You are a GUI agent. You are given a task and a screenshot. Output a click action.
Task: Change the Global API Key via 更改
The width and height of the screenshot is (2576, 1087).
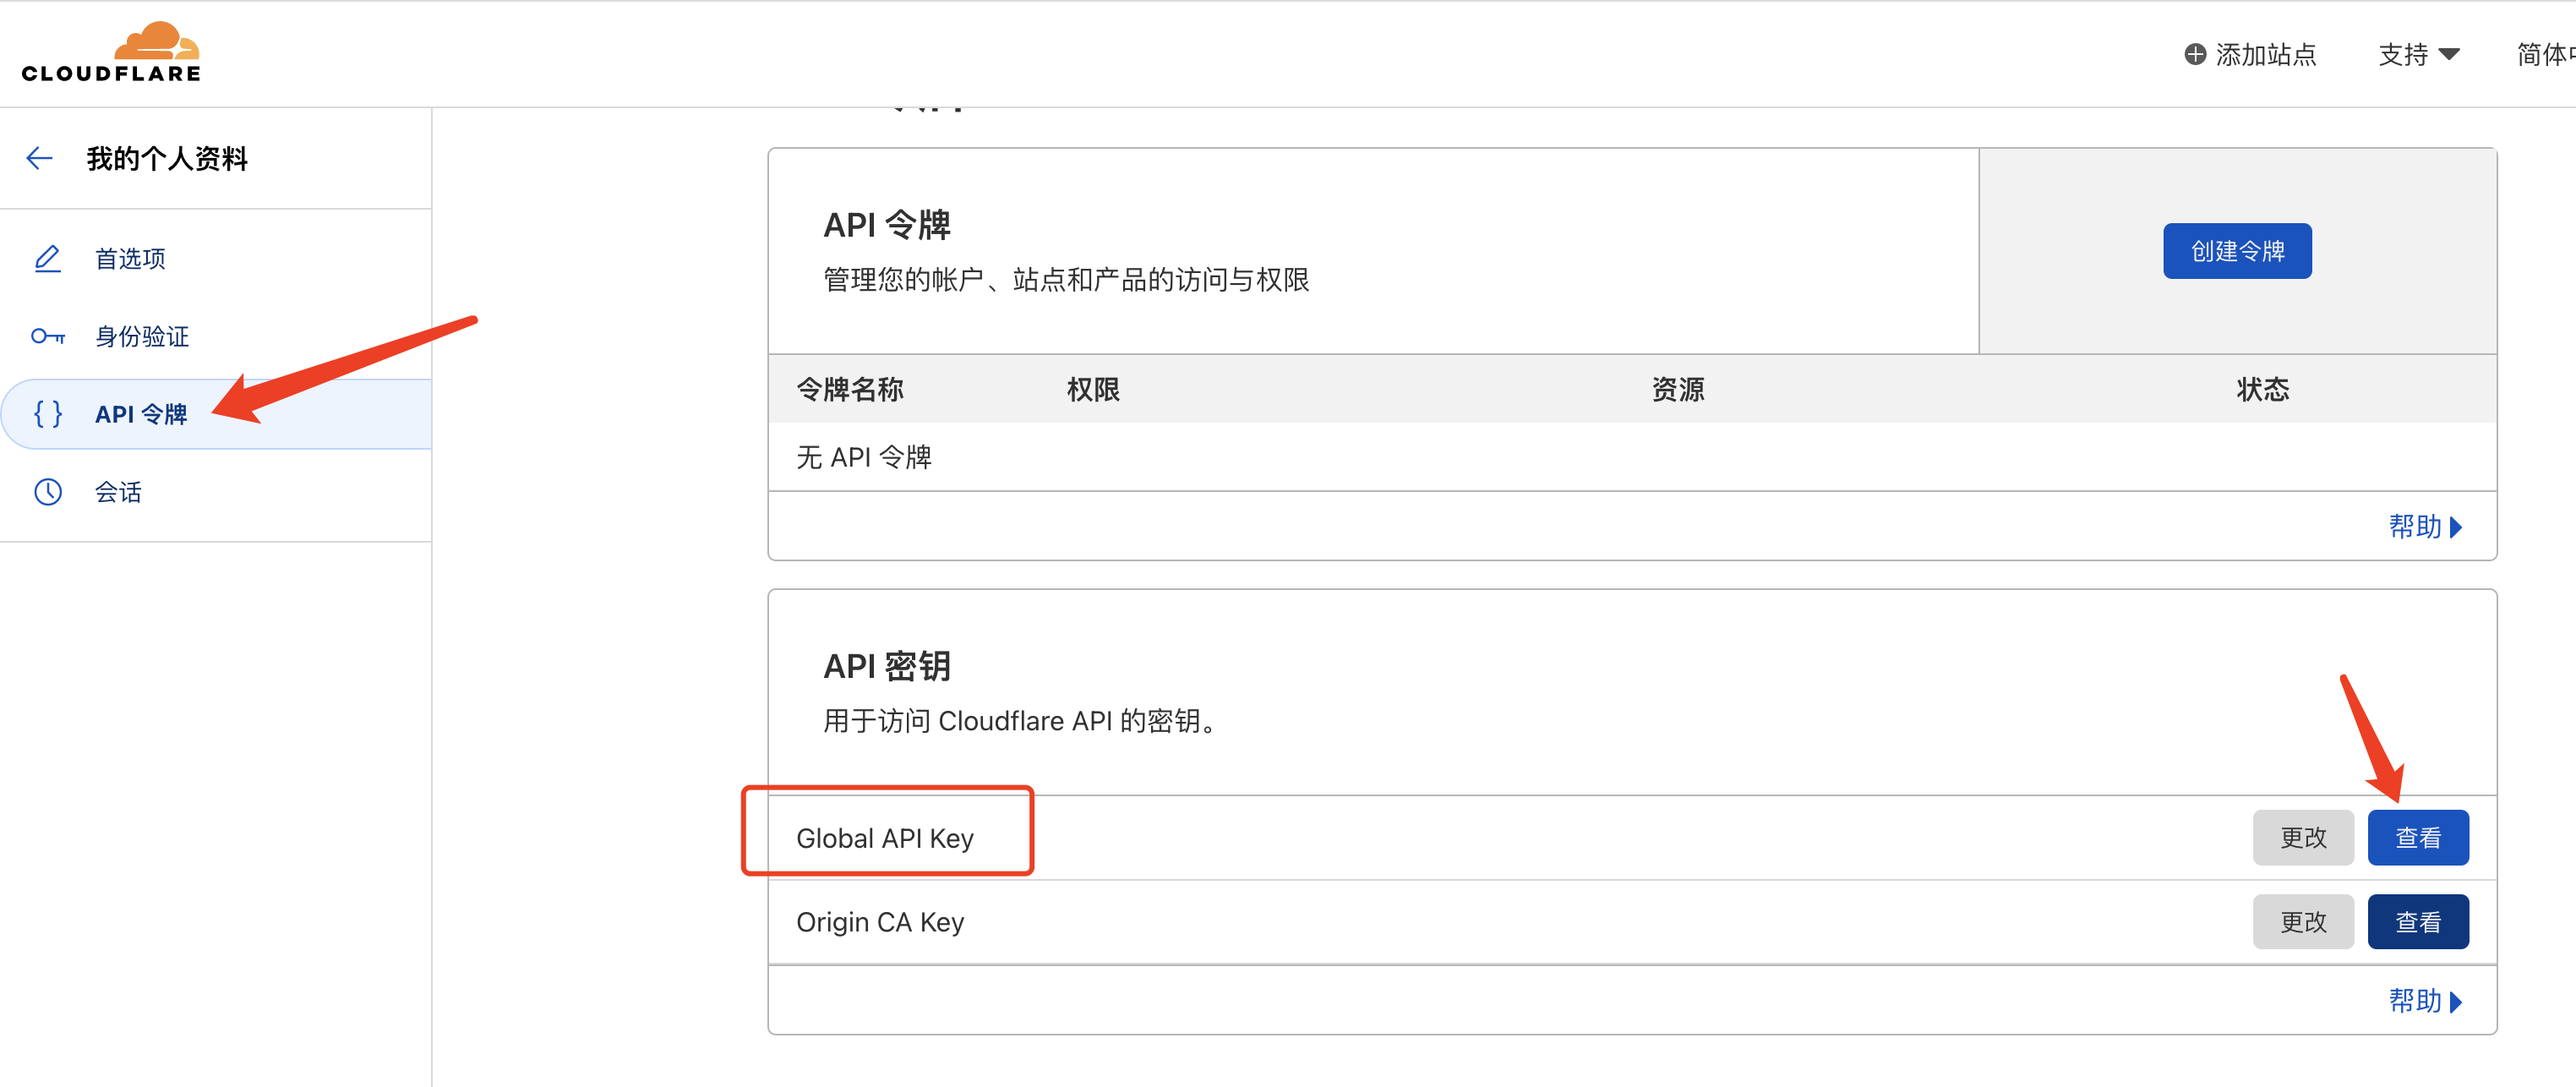[2302, 837]
